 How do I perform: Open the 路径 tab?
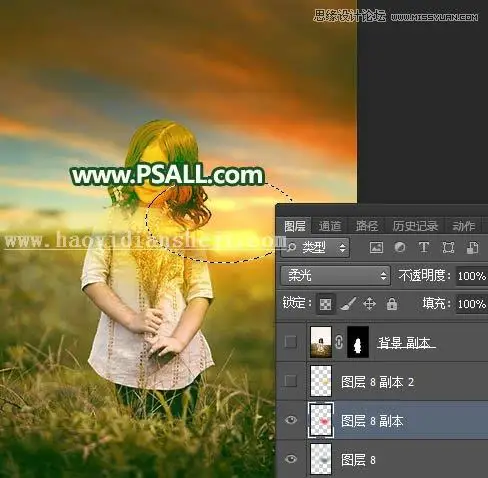pos(367,226)
